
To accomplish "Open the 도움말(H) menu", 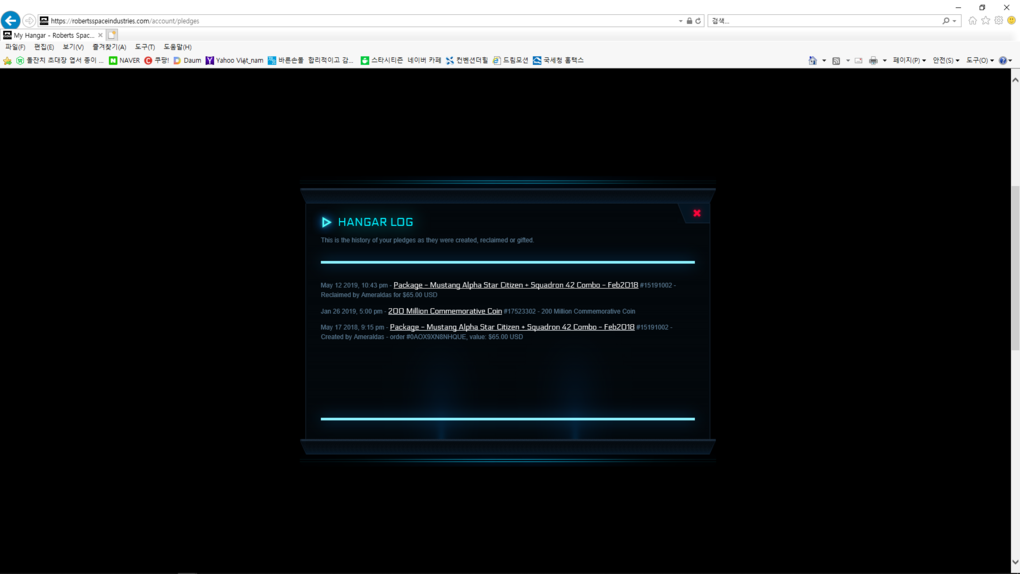I will click(x=178, y=47).
